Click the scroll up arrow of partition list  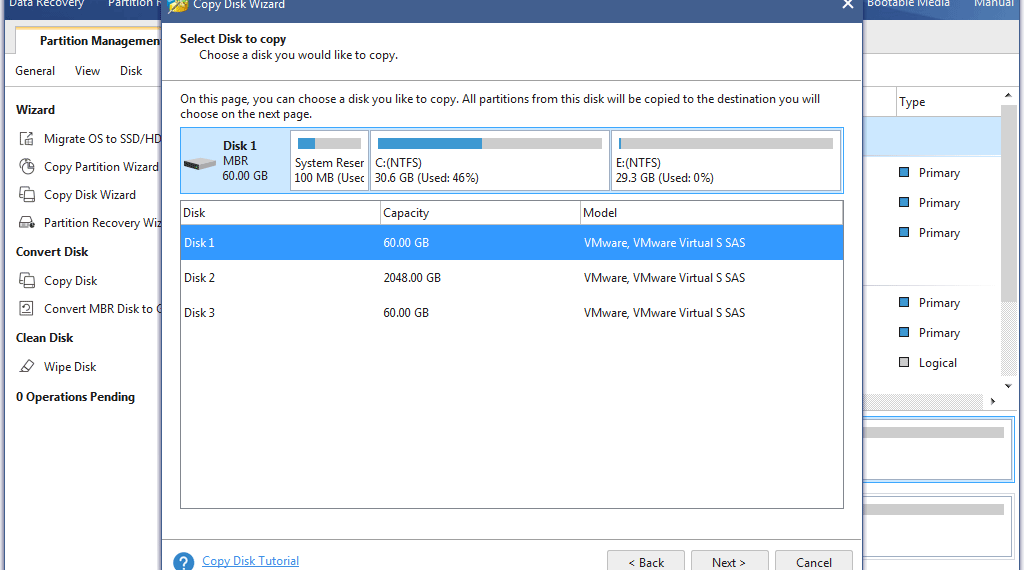coord(1008,95)
